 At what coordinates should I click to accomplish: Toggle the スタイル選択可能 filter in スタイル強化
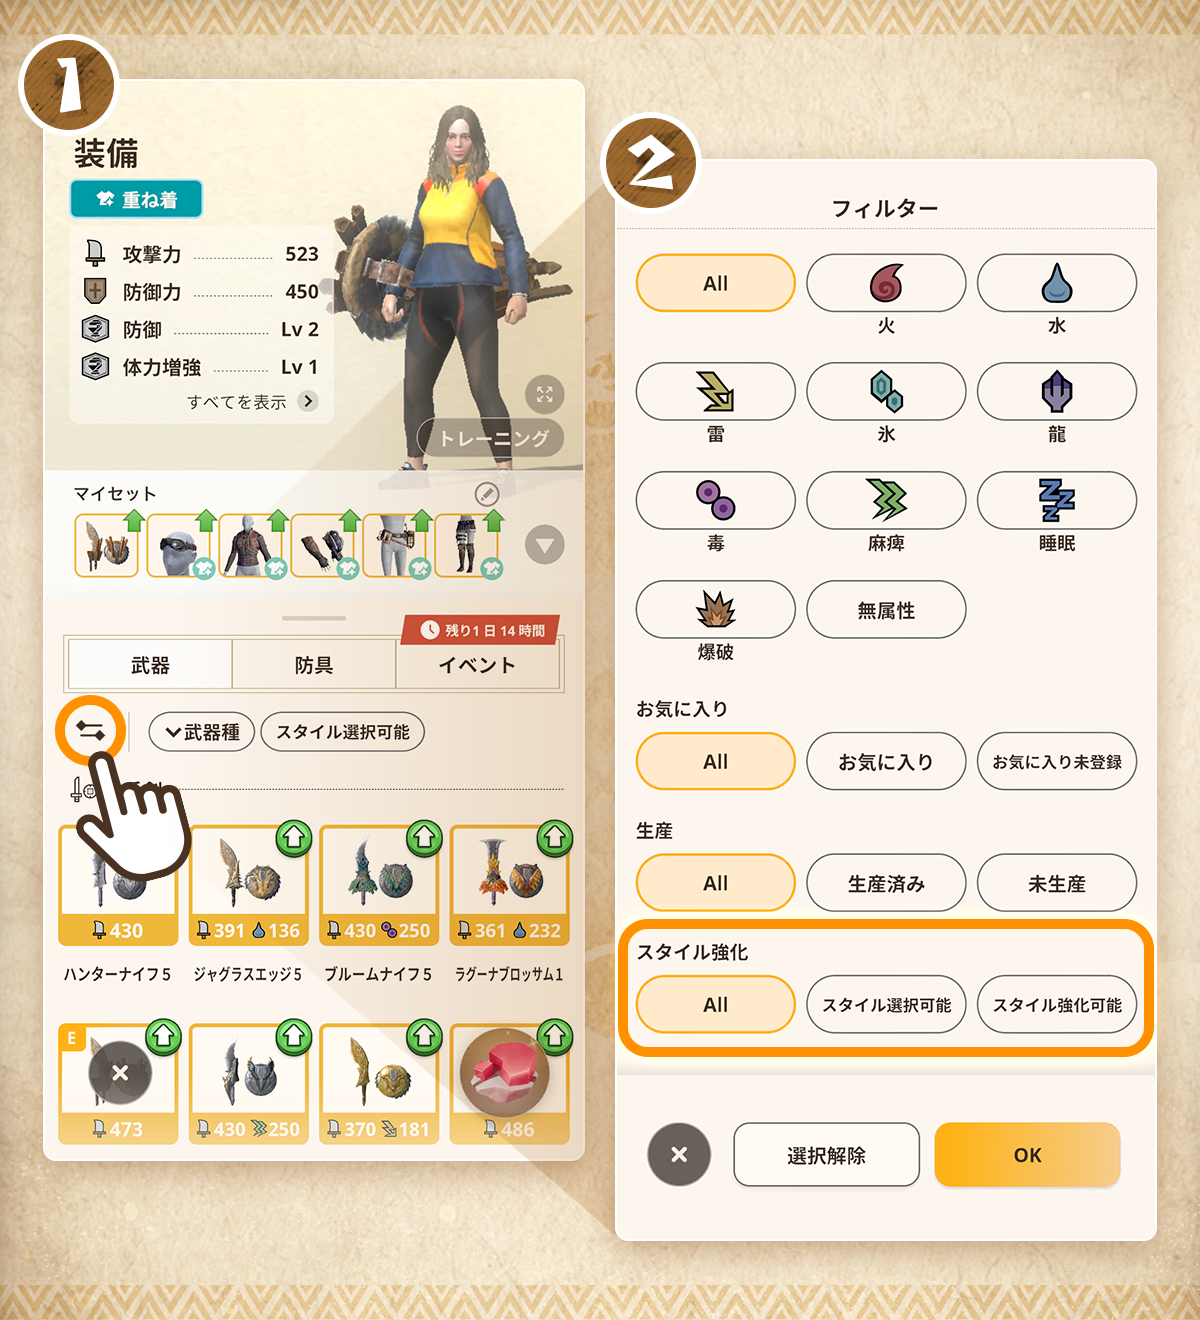pyautogui.click(x=886, y=1004)
